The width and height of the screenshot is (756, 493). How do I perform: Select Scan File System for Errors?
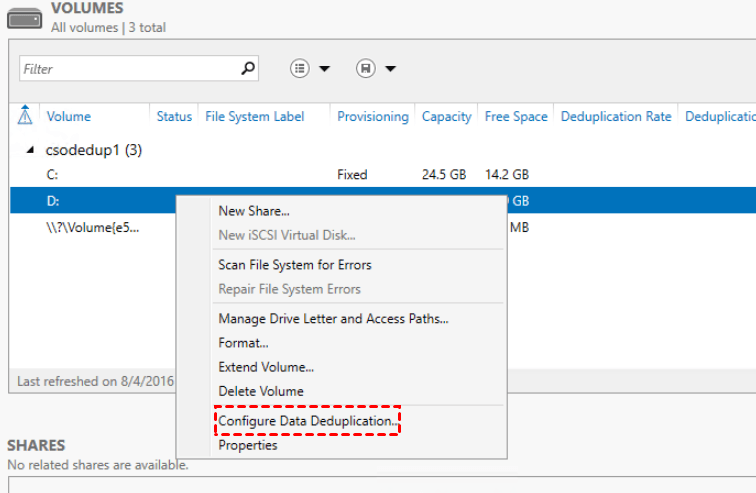pyautogui.click(x=295, y=265)
